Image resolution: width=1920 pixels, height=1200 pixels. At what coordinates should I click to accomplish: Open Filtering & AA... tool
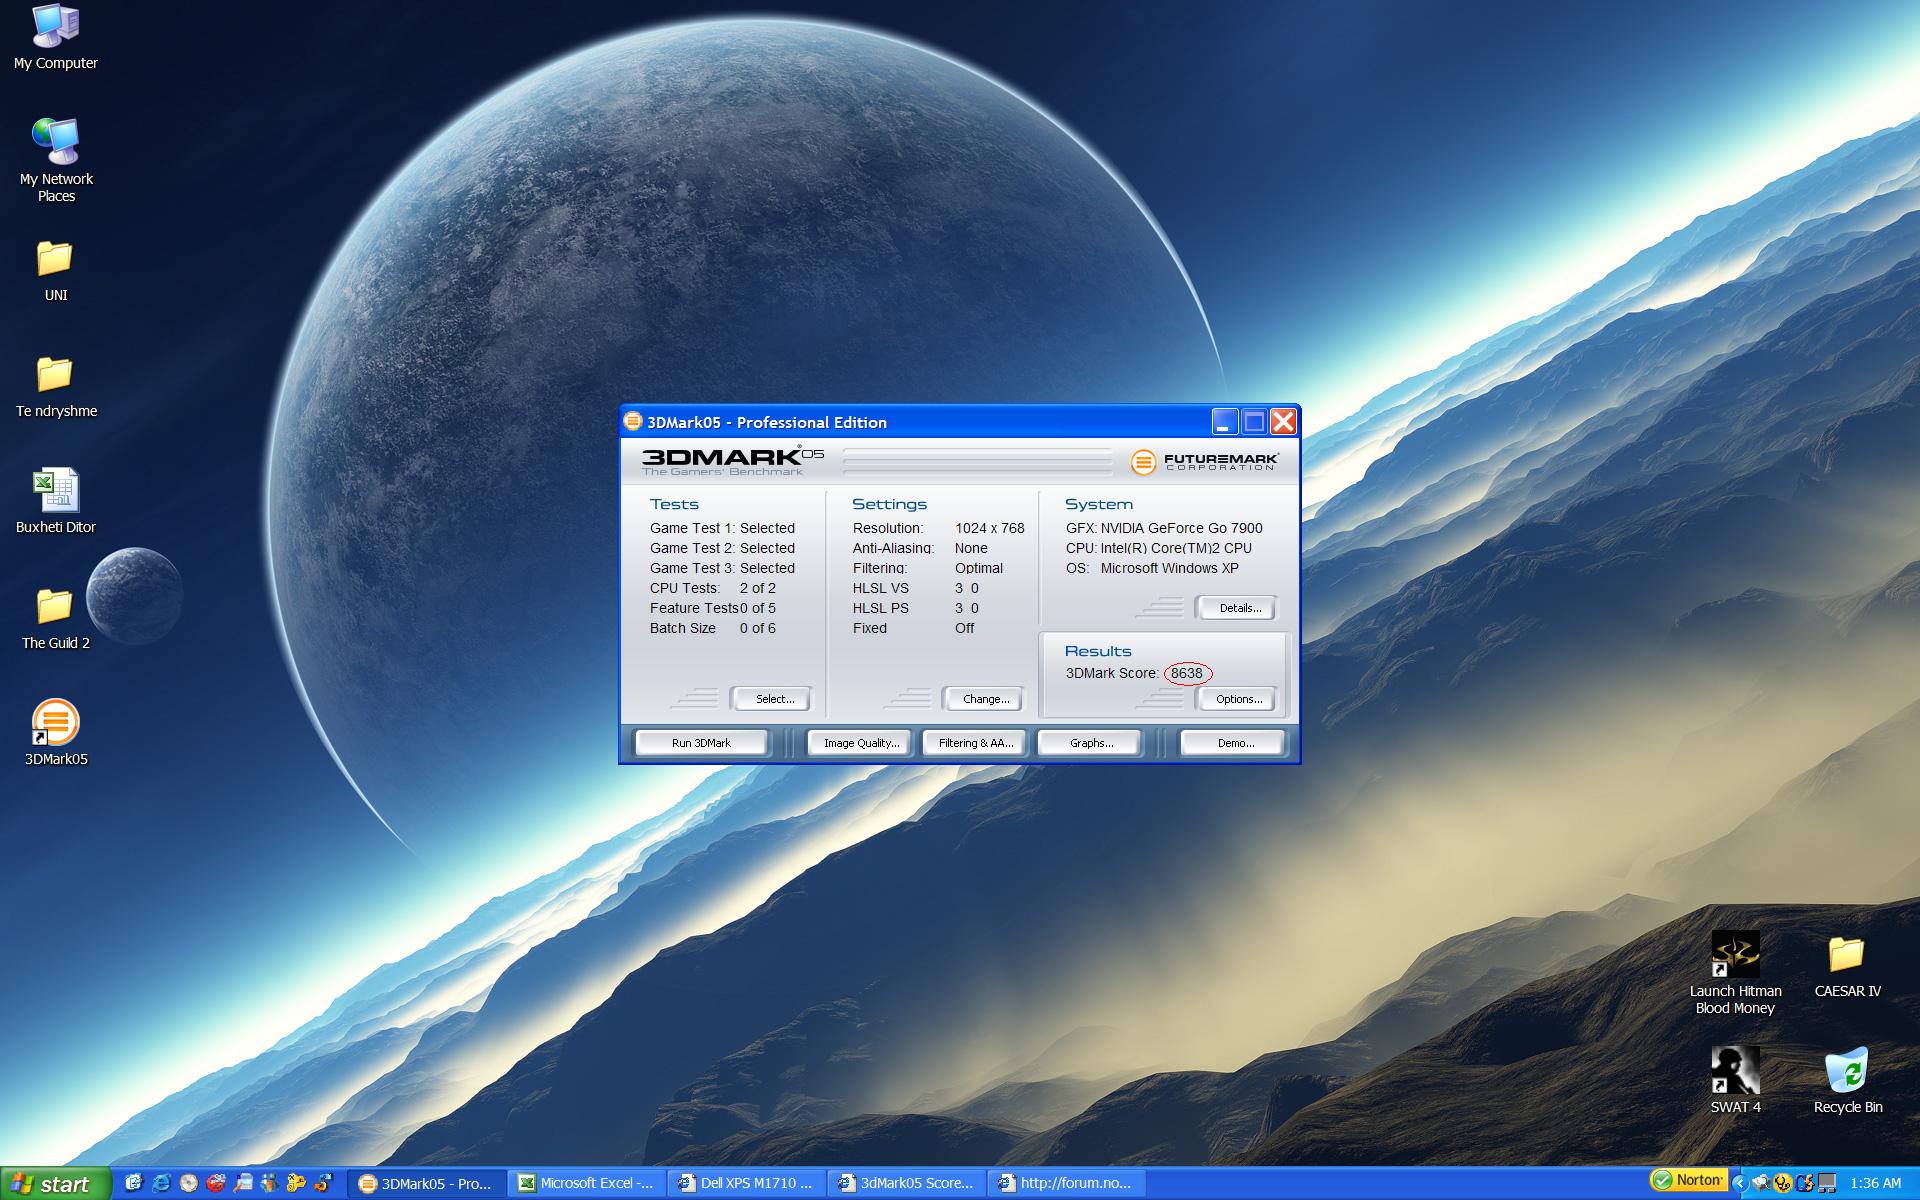click(975, 743)
